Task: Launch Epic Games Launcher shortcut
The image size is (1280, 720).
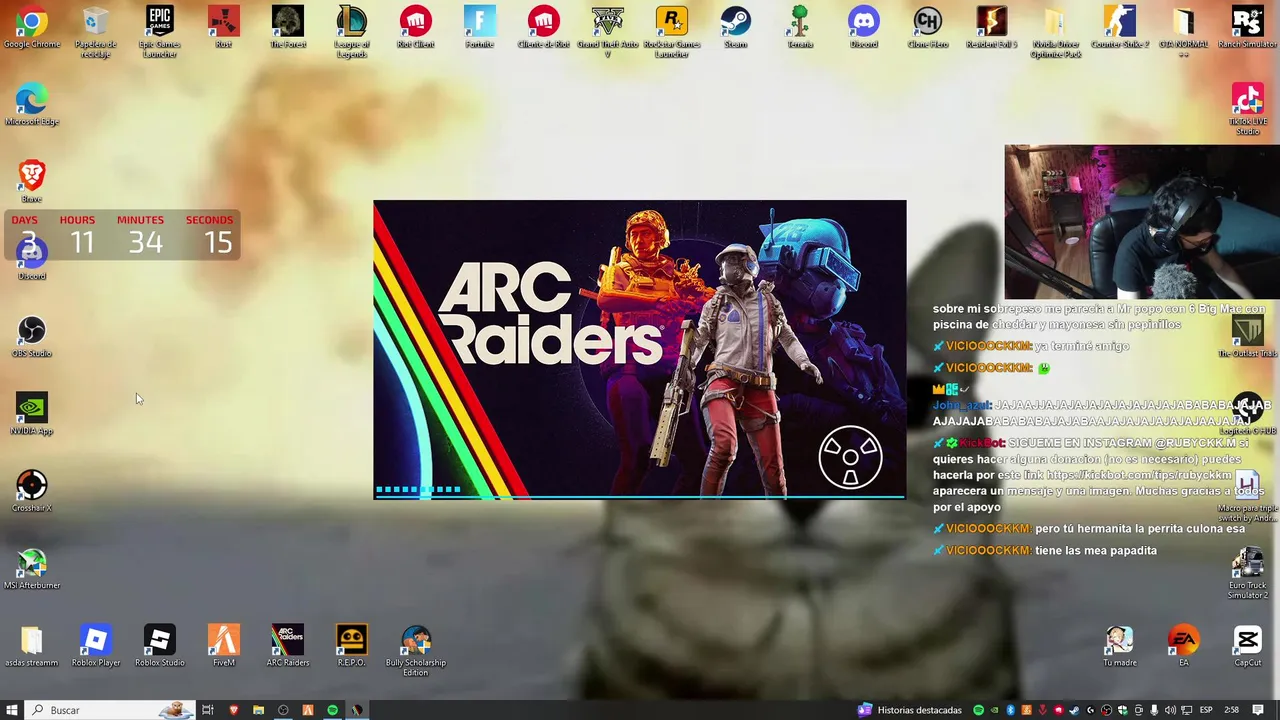Action: [160, 32]
